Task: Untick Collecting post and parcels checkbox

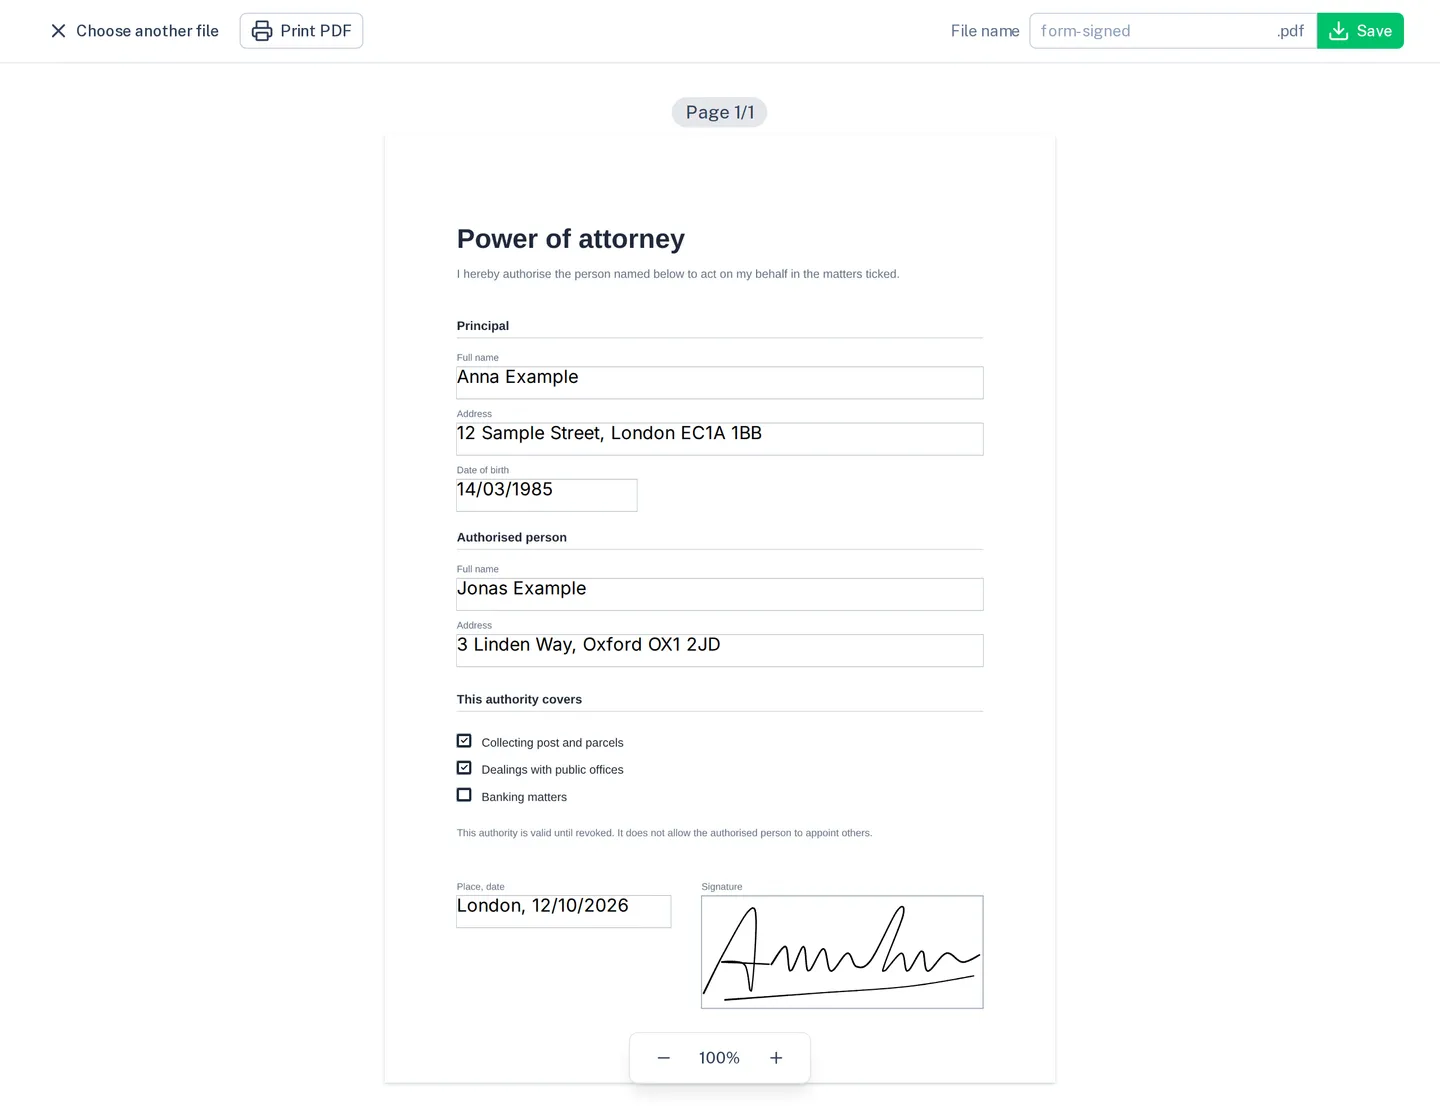Action: pos(464,741)
